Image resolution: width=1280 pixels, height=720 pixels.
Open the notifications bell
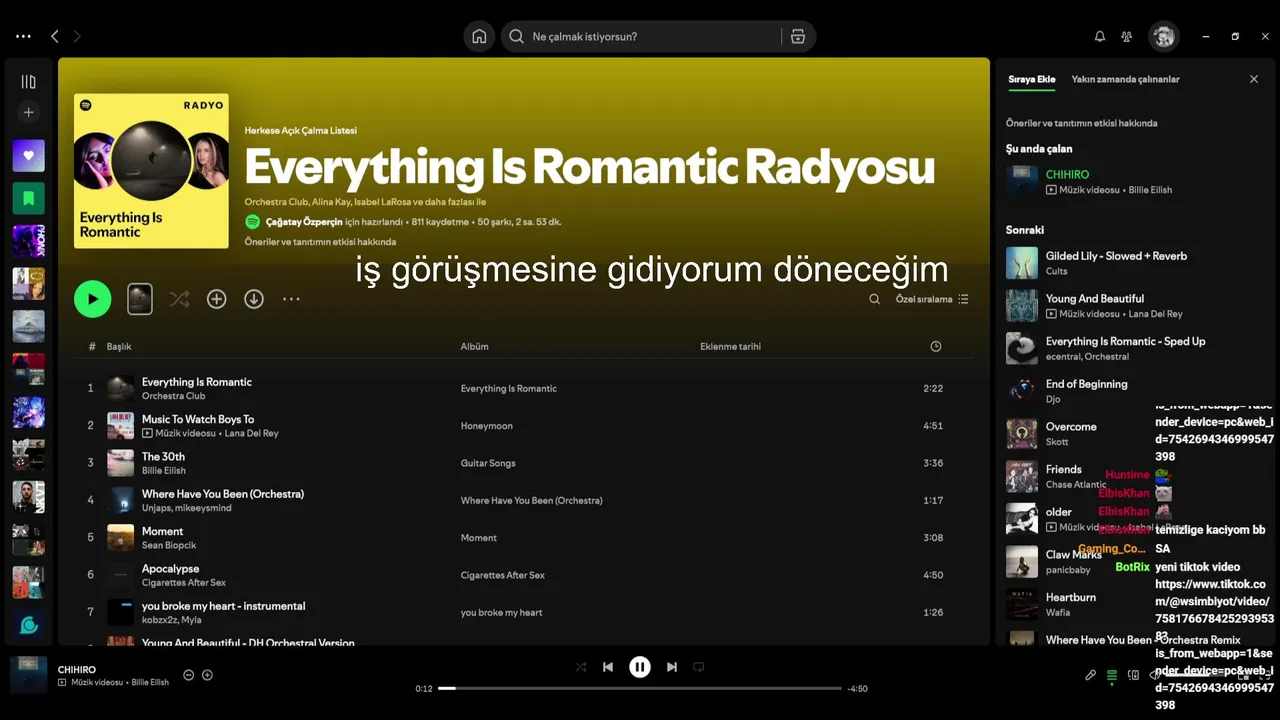tap(1100, 36)
